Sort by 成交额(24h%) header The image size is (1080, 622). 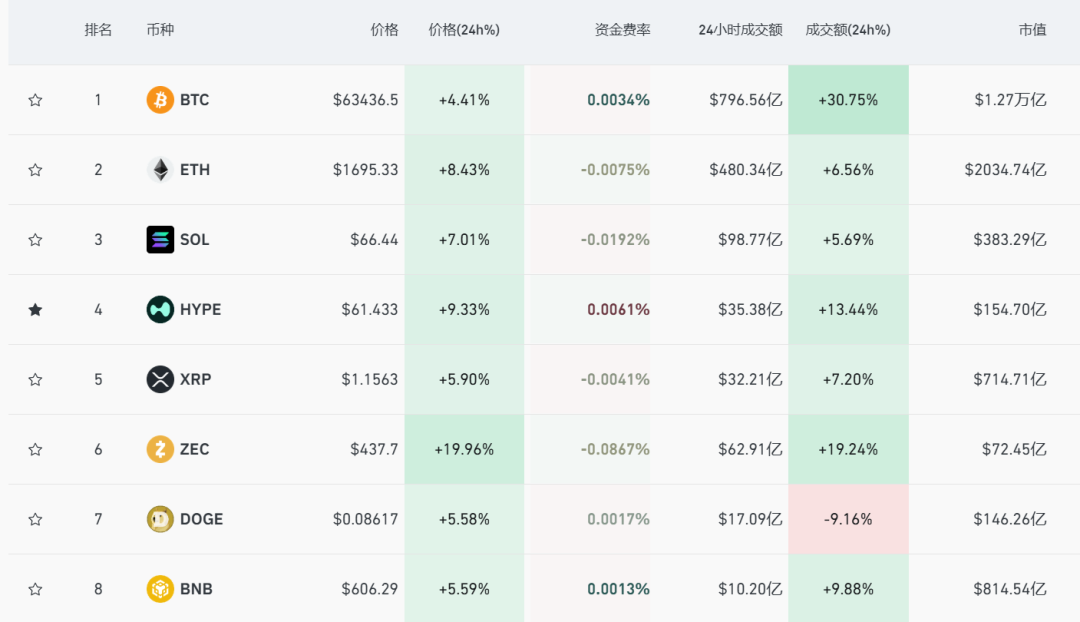[x=848, y=30]
